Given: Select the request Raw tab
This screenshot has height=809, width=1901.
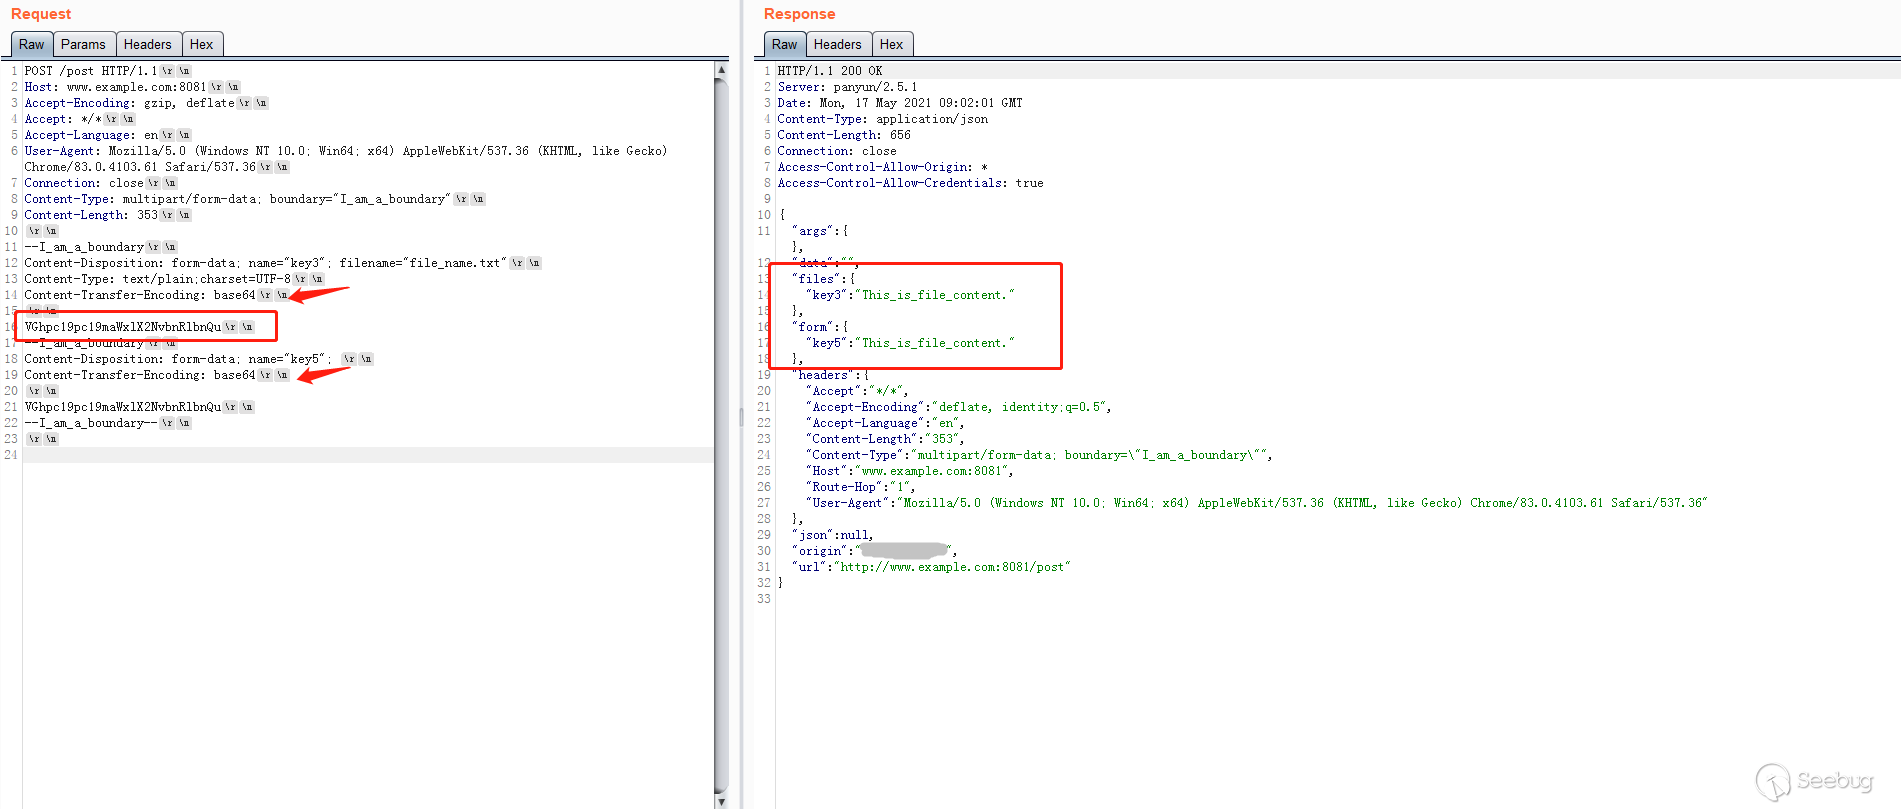Looking at the screenshot, I should pyautogui.click(x=31, y=44).
